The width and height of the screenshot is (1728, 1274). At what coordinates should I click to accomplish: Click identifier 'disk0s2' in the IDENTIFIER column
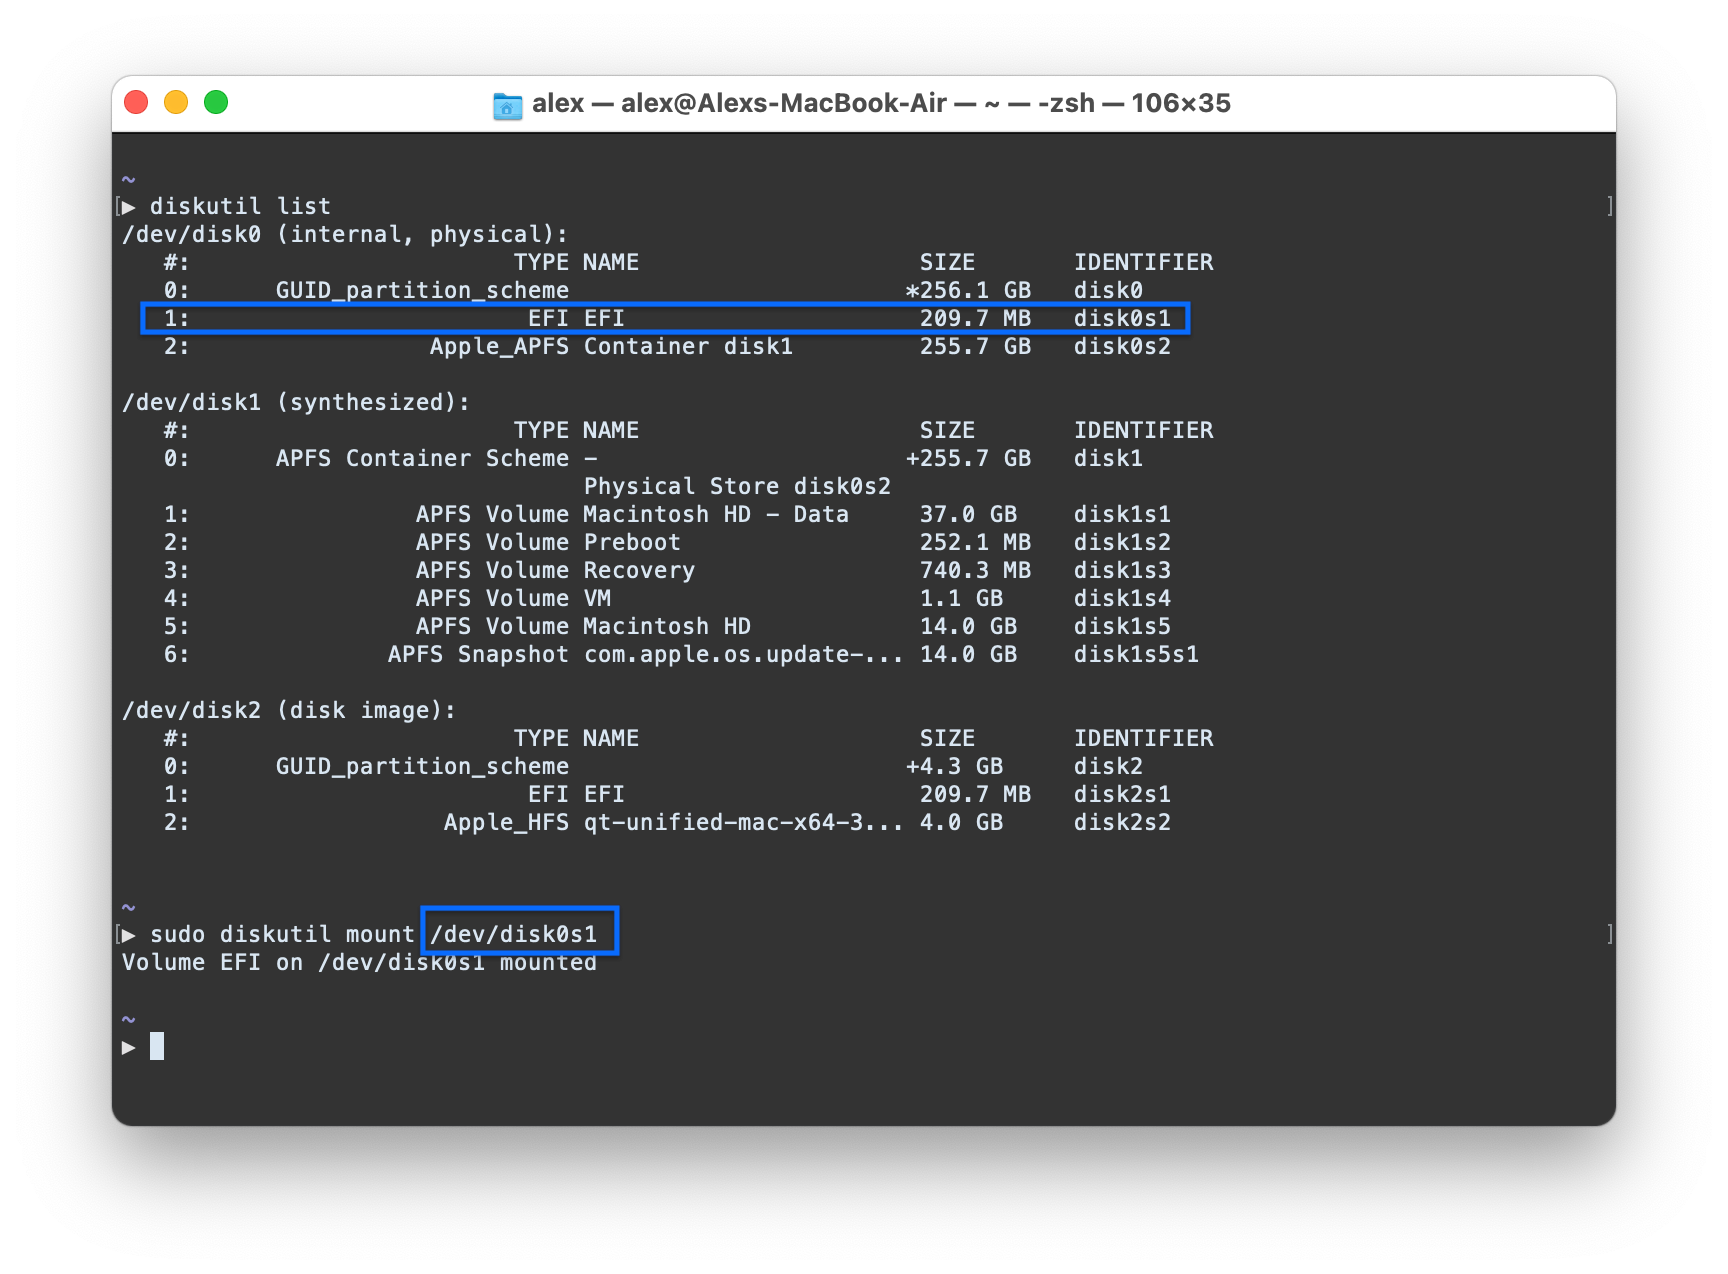[1122, 346]
